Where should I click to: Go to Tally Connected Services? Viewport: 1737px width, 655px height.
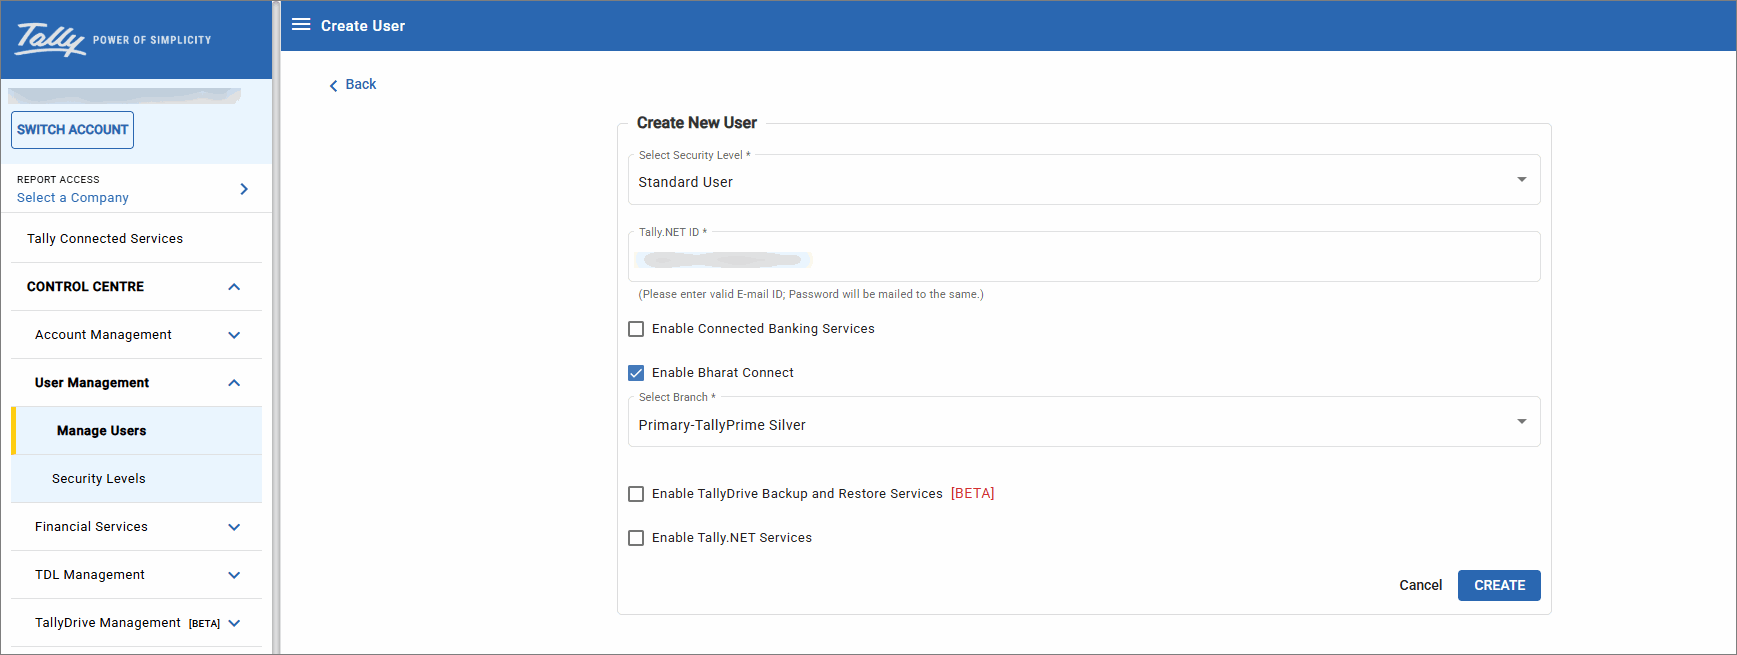(105, 239)
